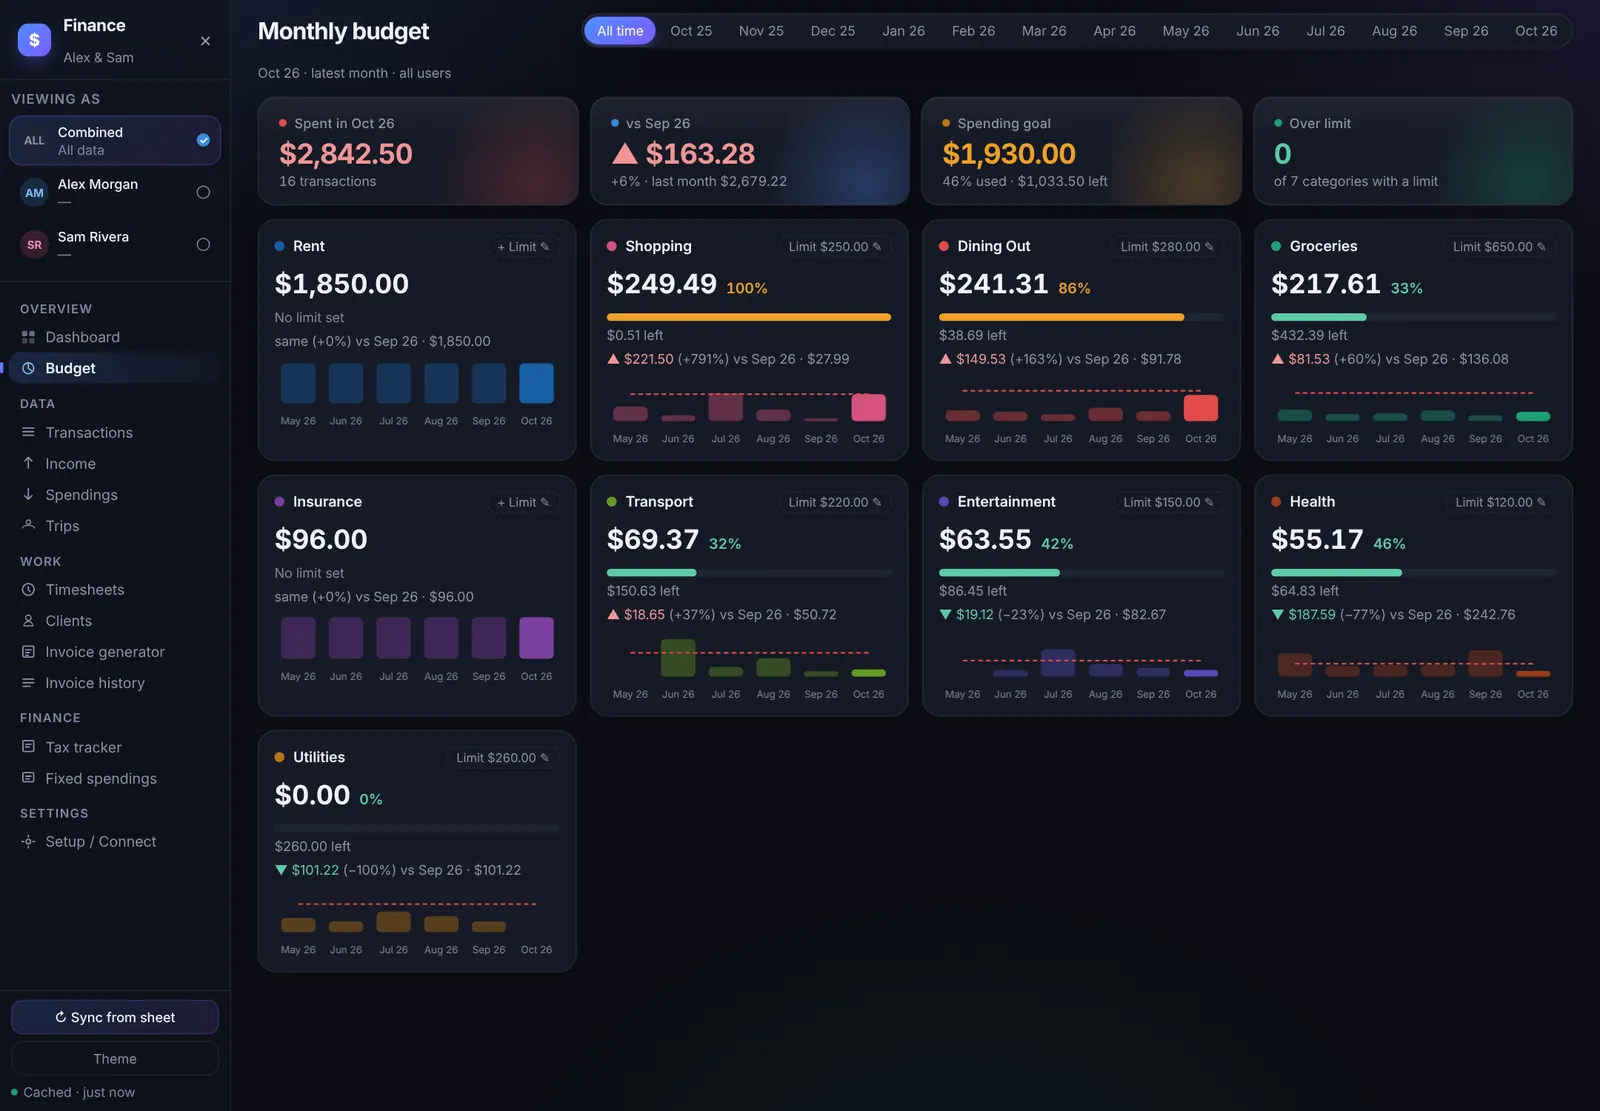Click the Sync from sheet button
Viewport: 1600px width, 1111px height.
(x=115, y=1017)
